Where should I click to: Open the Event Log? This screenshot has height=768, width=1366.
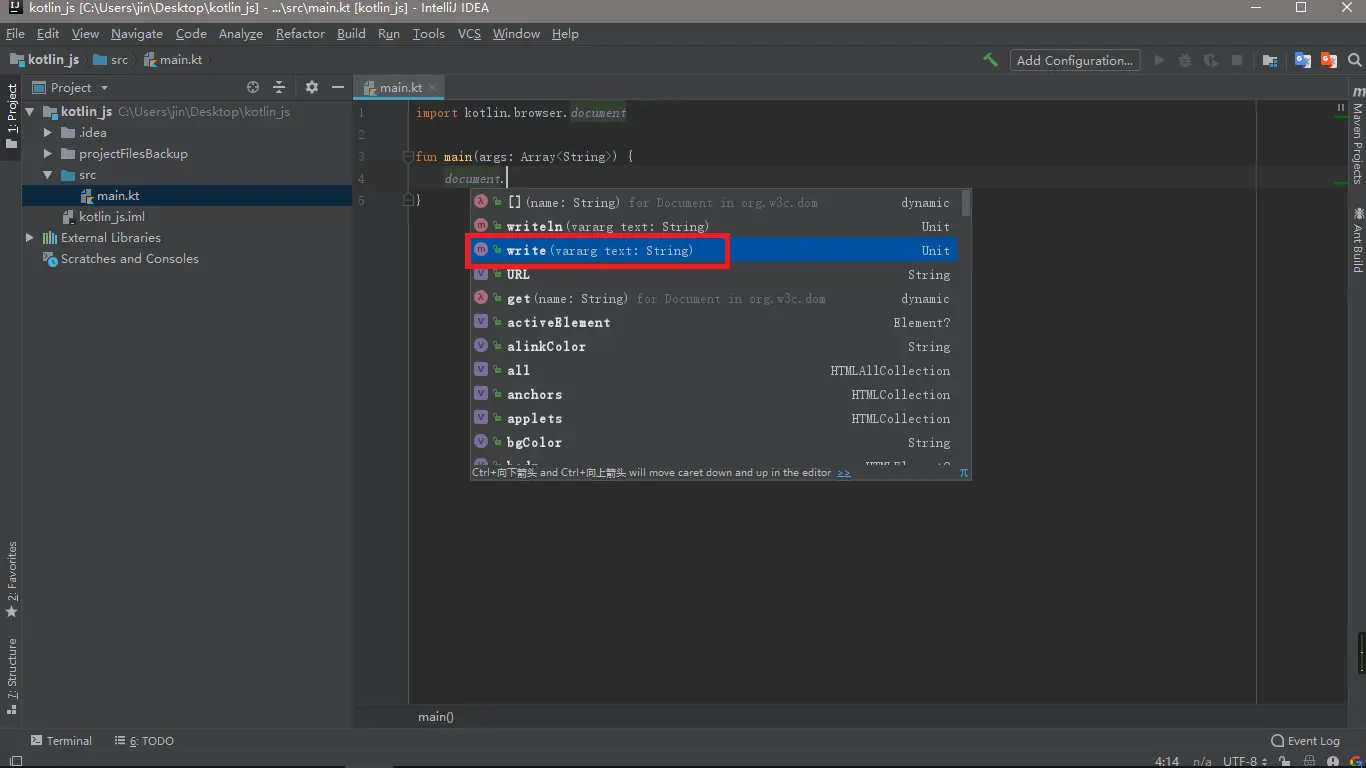[1305, 741]
